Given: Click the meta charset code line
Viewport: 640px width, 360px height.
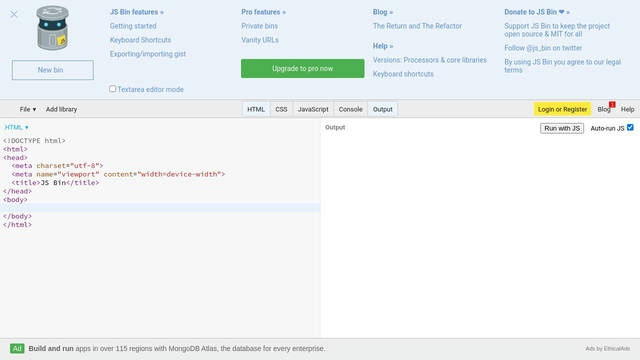Looking at the screenshot, I should (x=58, y=166).
